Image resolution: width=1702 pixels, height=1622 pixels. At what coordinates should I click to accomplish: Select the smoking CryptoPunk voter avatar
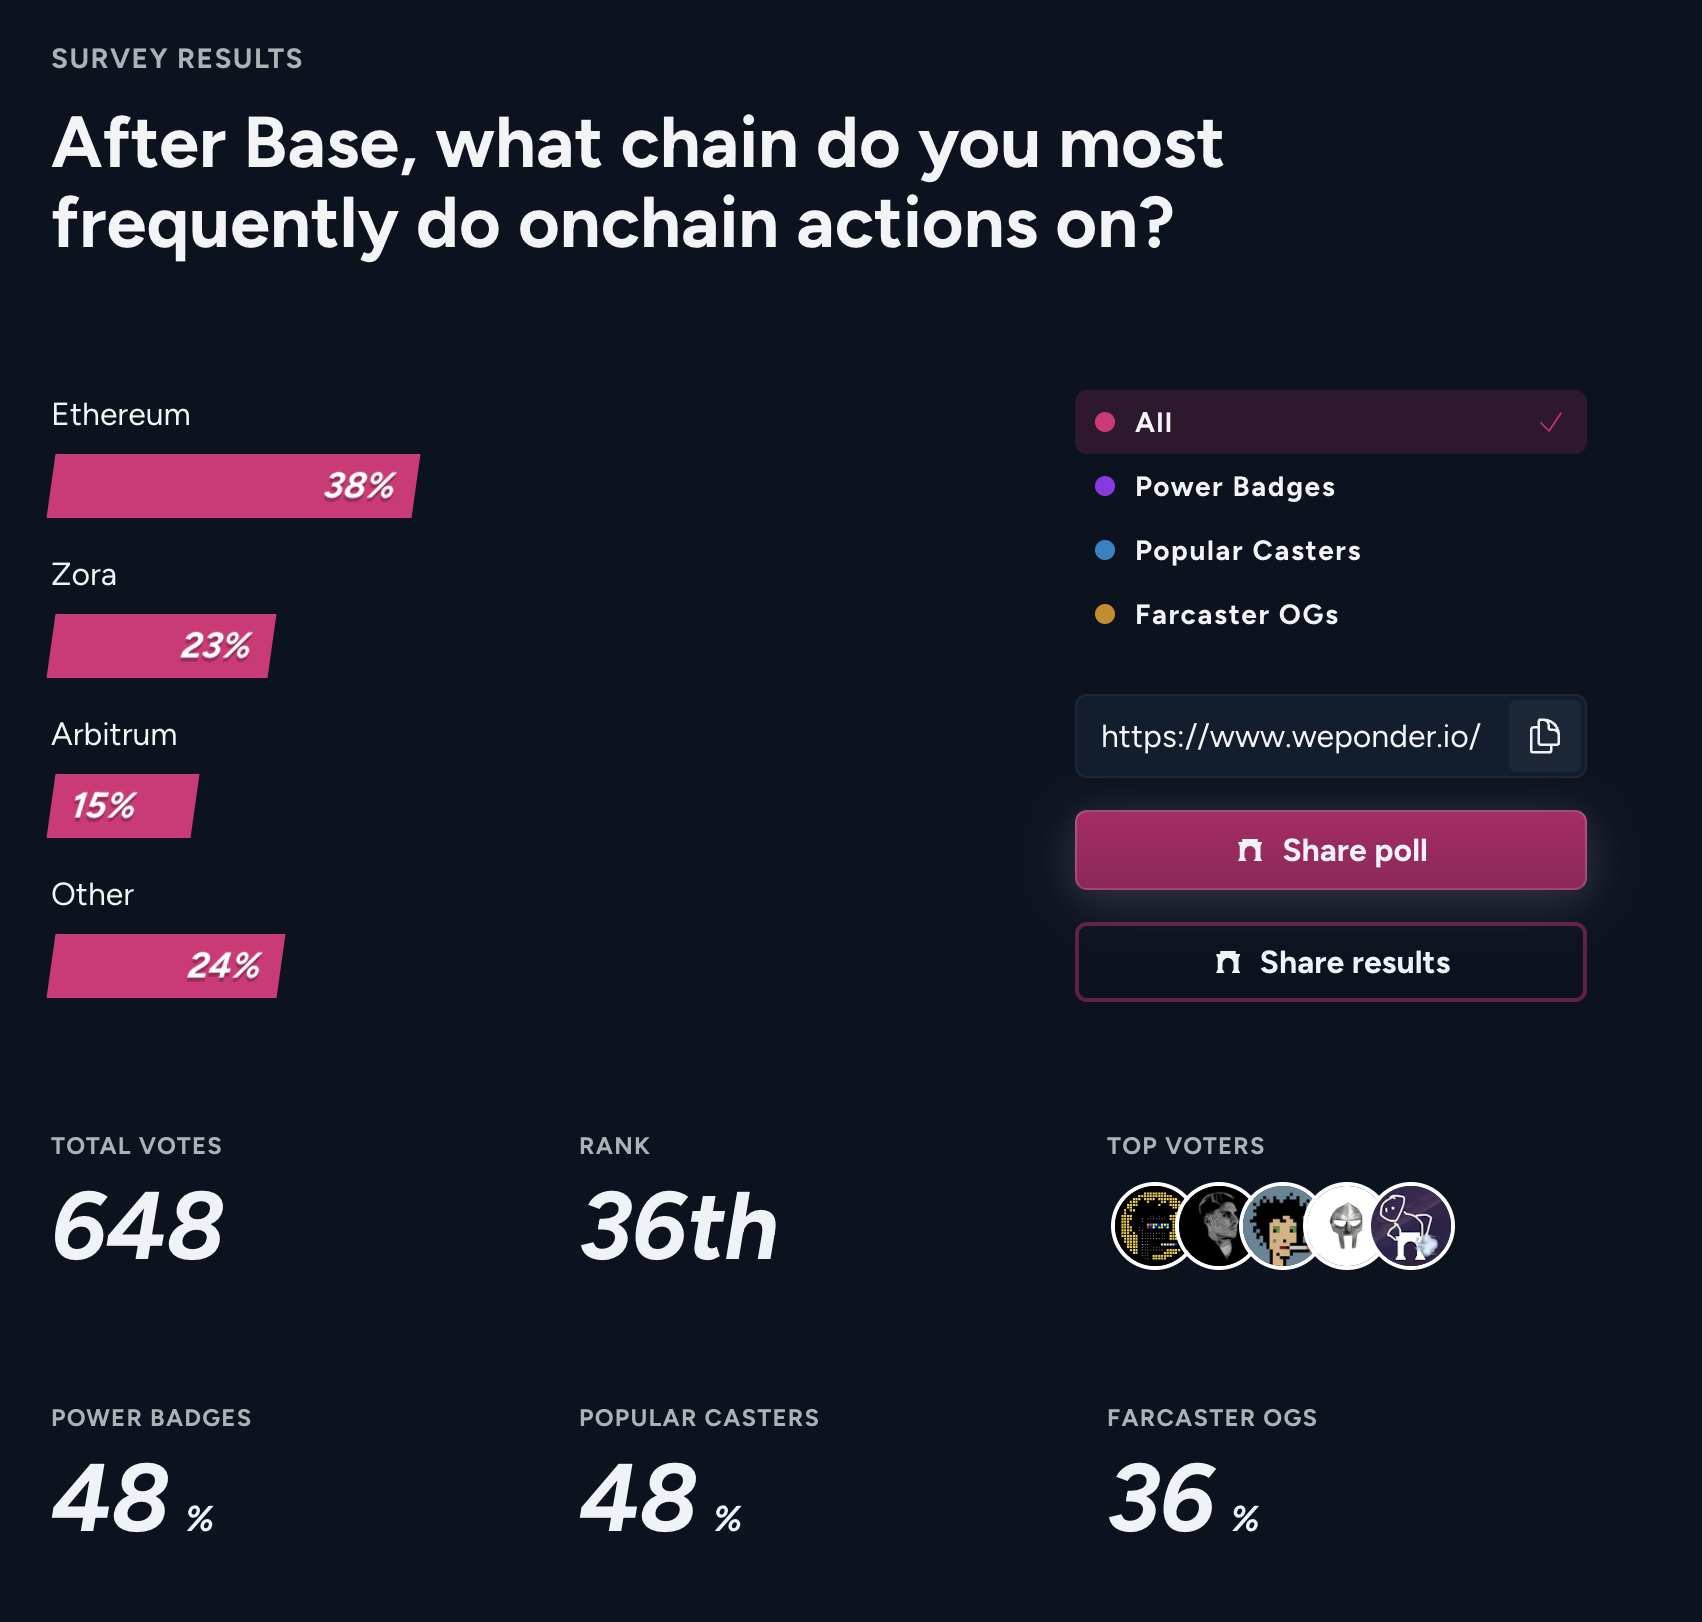point(1281,1226)
